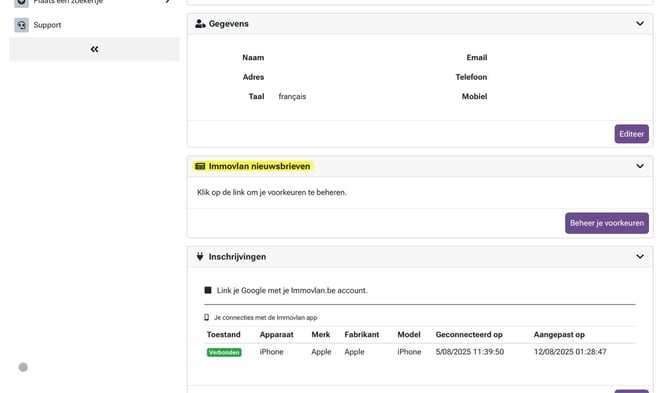Click the Verbonden status badge

point(224,352)
